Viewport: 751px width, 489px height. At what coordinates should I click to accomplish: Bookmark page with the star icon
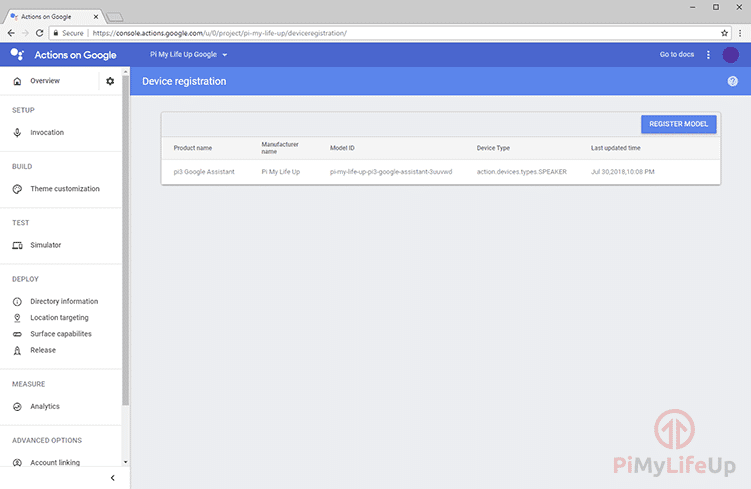724,33
